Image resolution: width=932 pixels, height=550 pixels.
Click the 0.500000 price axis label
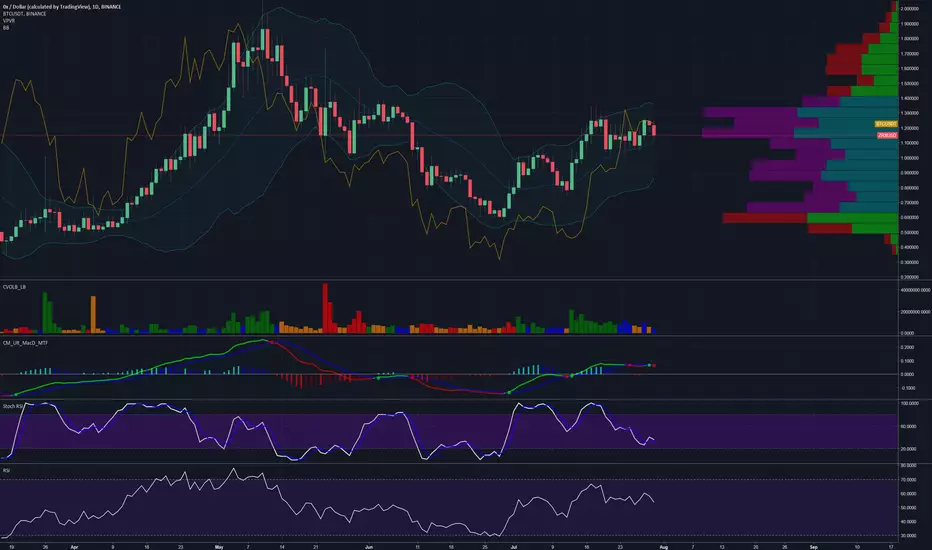point(910,232)
